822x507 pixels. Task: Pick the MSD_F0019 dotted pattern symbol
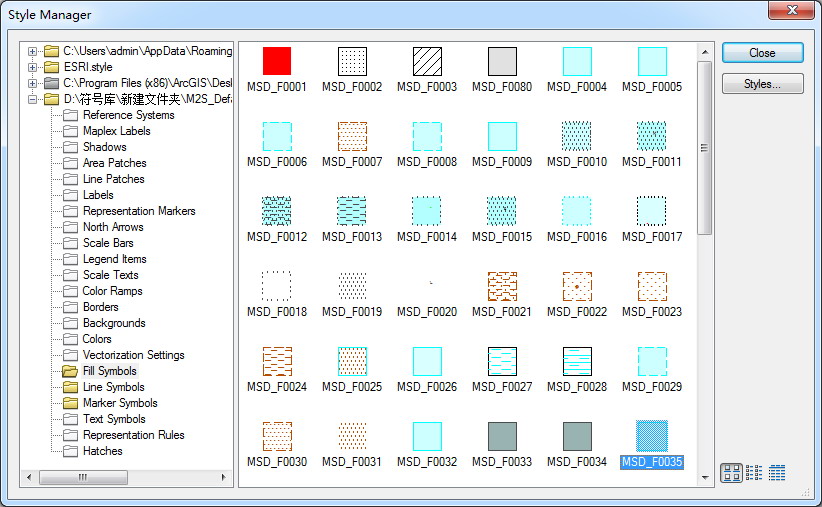point(352,286)
